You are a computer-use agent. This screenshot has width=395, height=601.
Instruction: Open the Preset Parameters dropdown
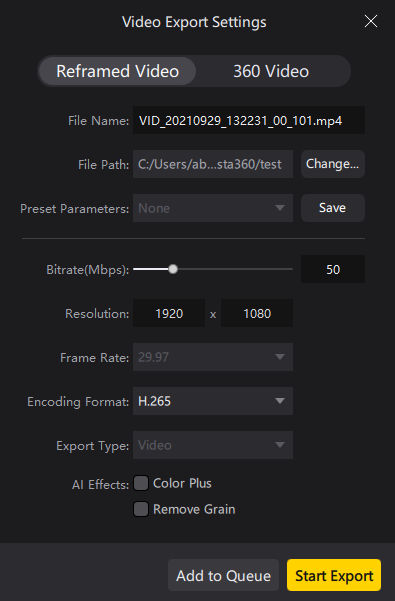pos(213,208)
